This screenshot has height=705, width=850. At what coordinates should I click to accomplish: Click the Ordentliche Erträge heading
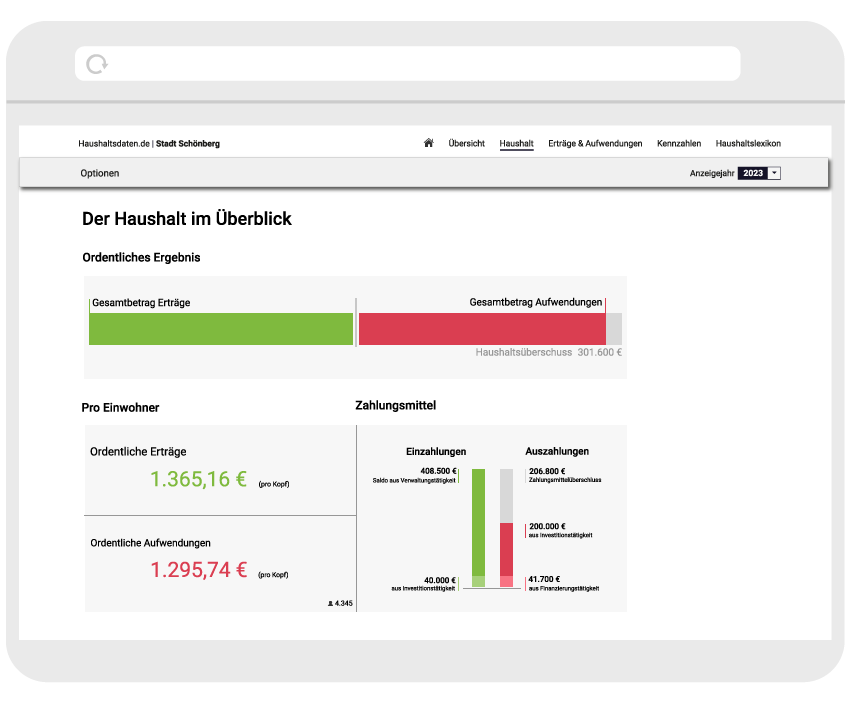pyautogui.click(x=138, y=452)
